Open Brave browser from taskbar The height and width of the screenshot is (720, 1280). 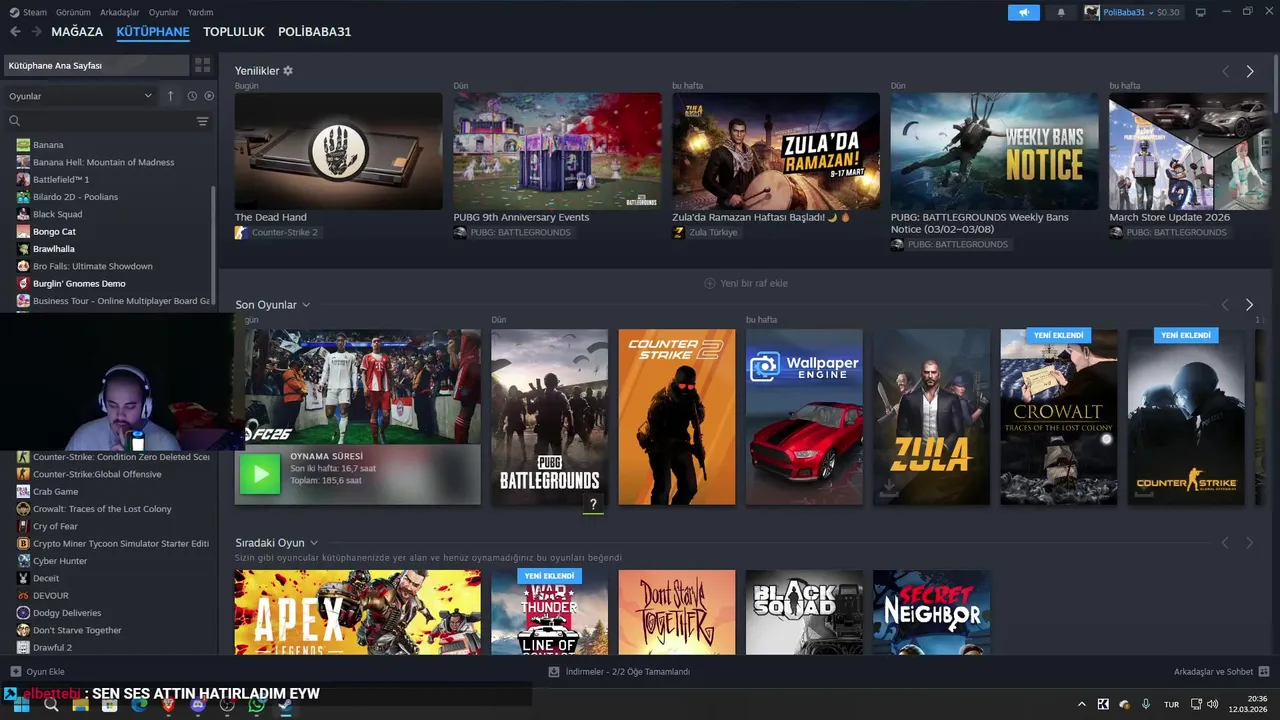(169, 705)
